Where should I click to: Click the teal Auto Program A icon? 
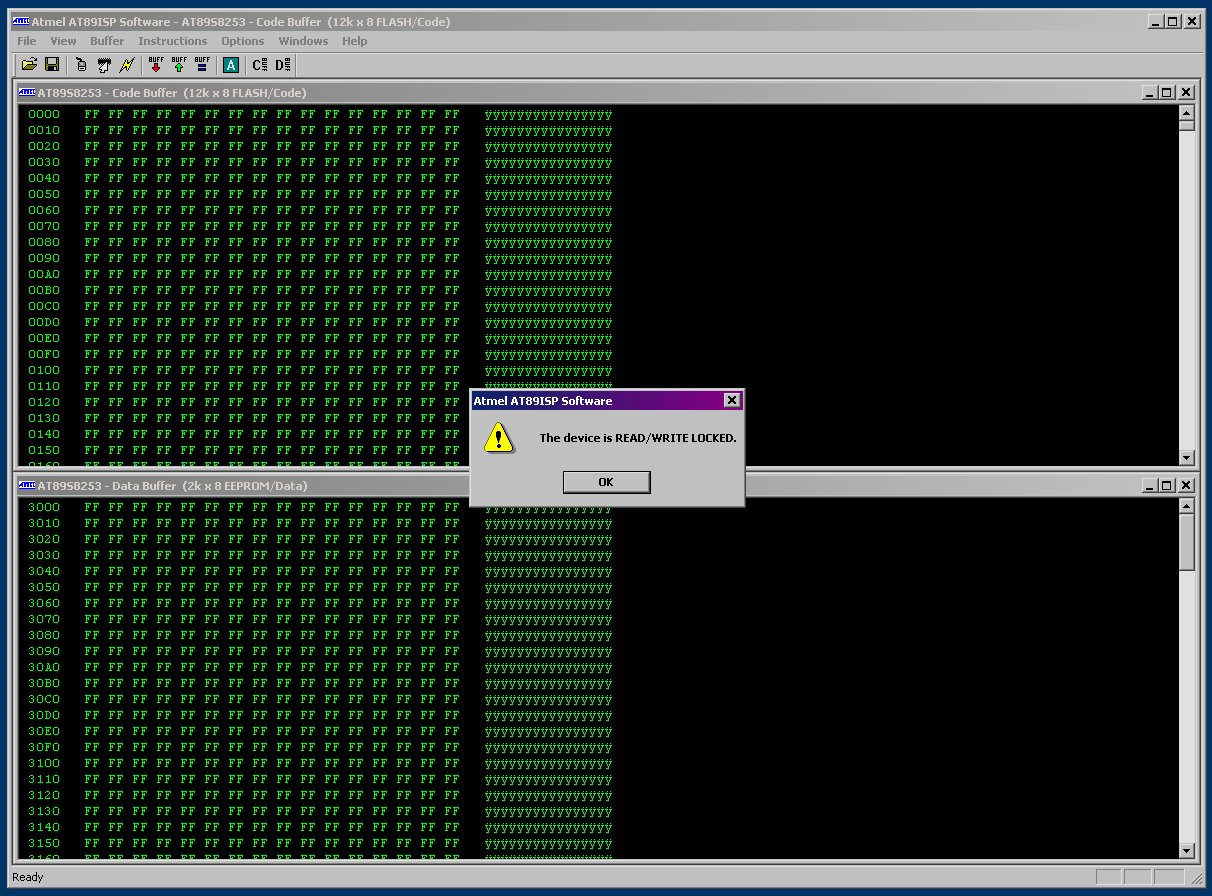click(x=231, y=65)
